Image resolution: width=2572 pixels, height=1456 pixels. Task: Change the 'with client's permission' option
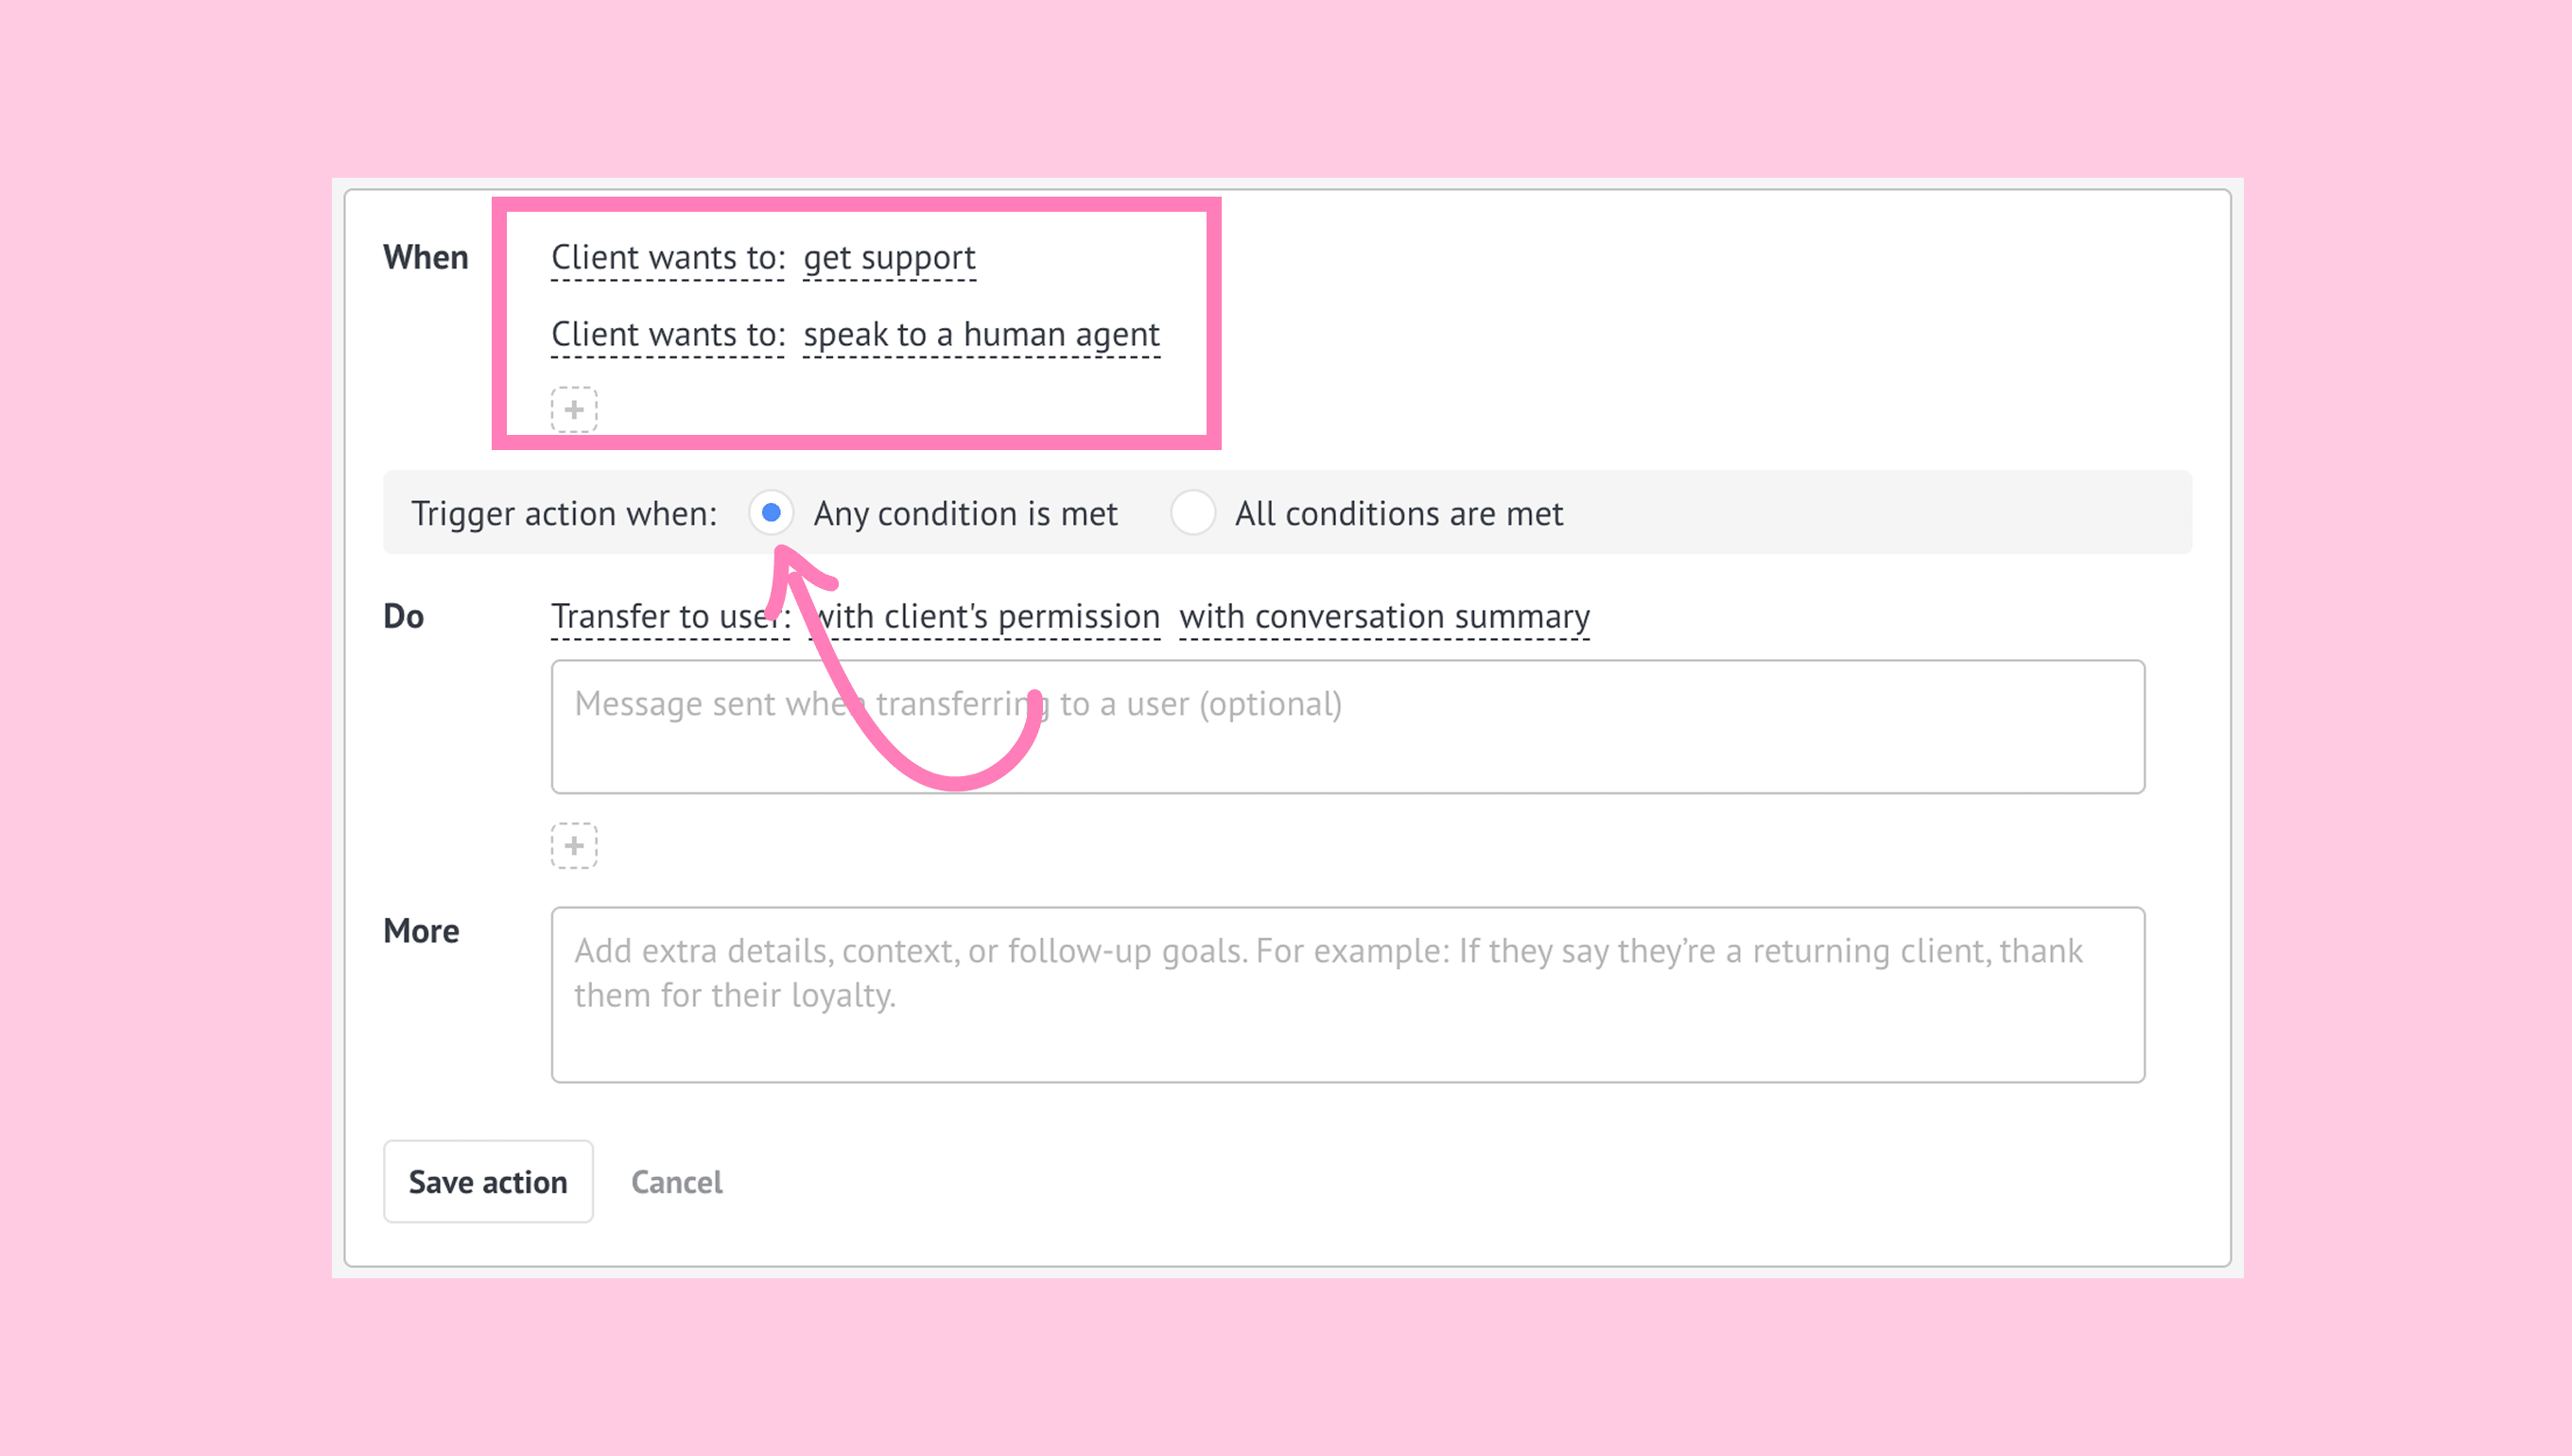pos(1000,617)
